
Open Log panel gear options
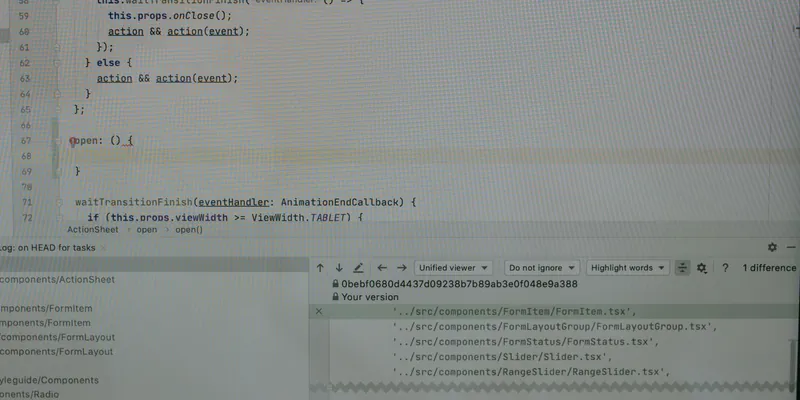pyautogui.click(x=772, y=247)
